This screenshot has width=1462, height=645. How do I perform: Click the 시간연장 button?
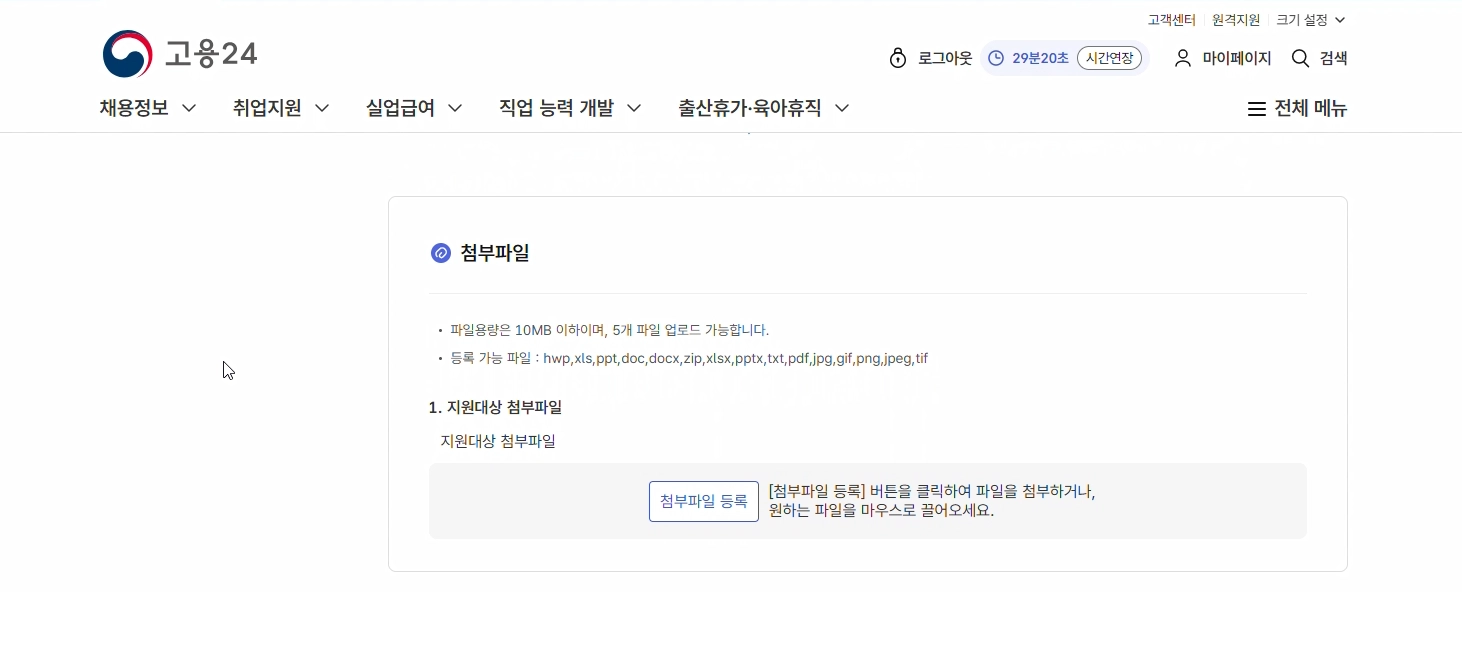(x=1109, y=58)
